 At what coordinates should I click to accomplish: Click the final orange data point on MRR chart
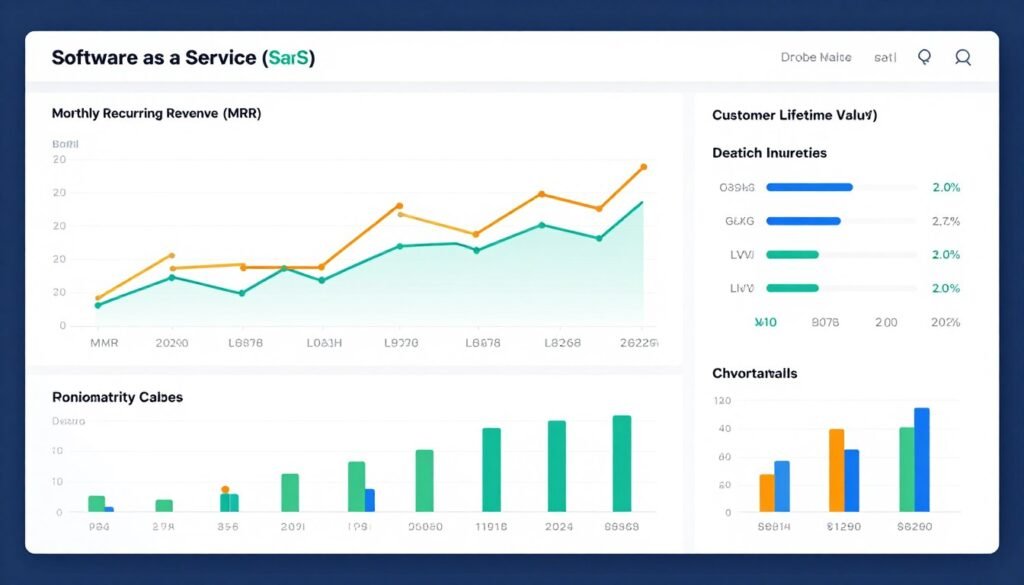tap(643, 167)
